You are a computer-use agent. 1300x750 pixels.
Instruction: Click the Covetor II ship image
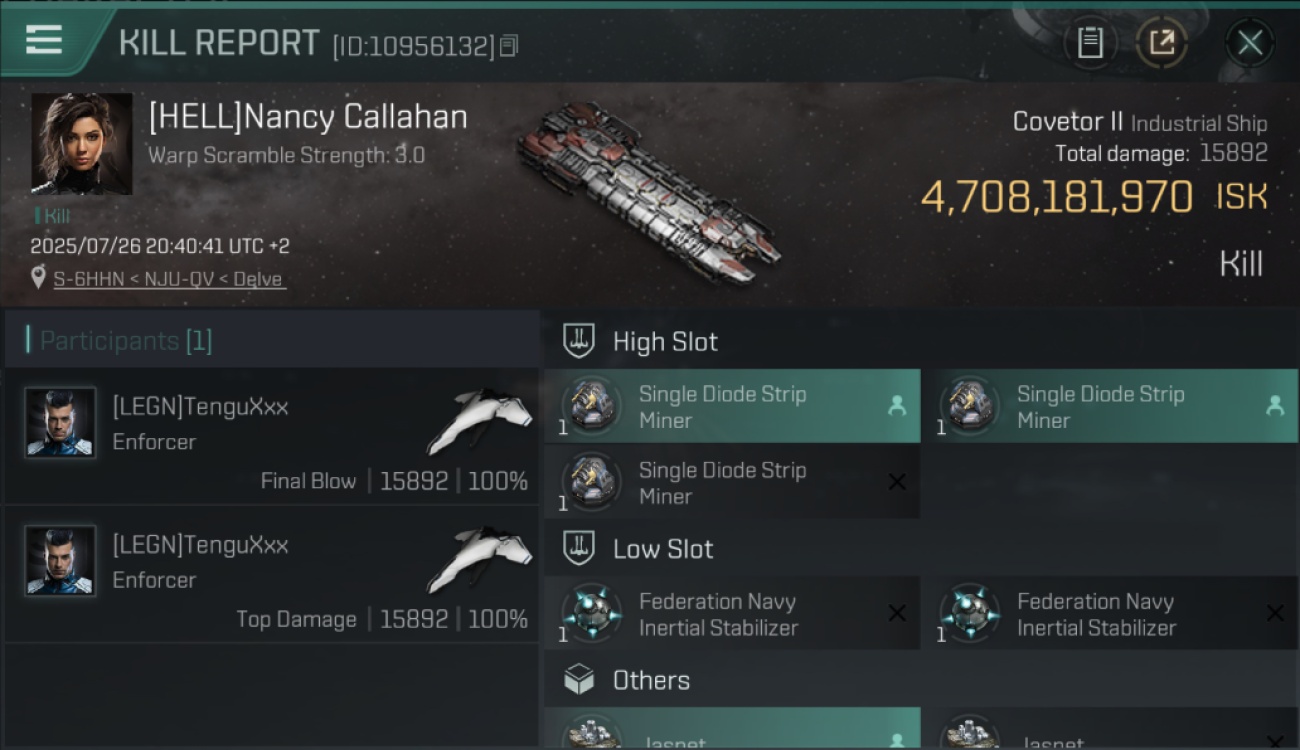click(x=648, y=193)
